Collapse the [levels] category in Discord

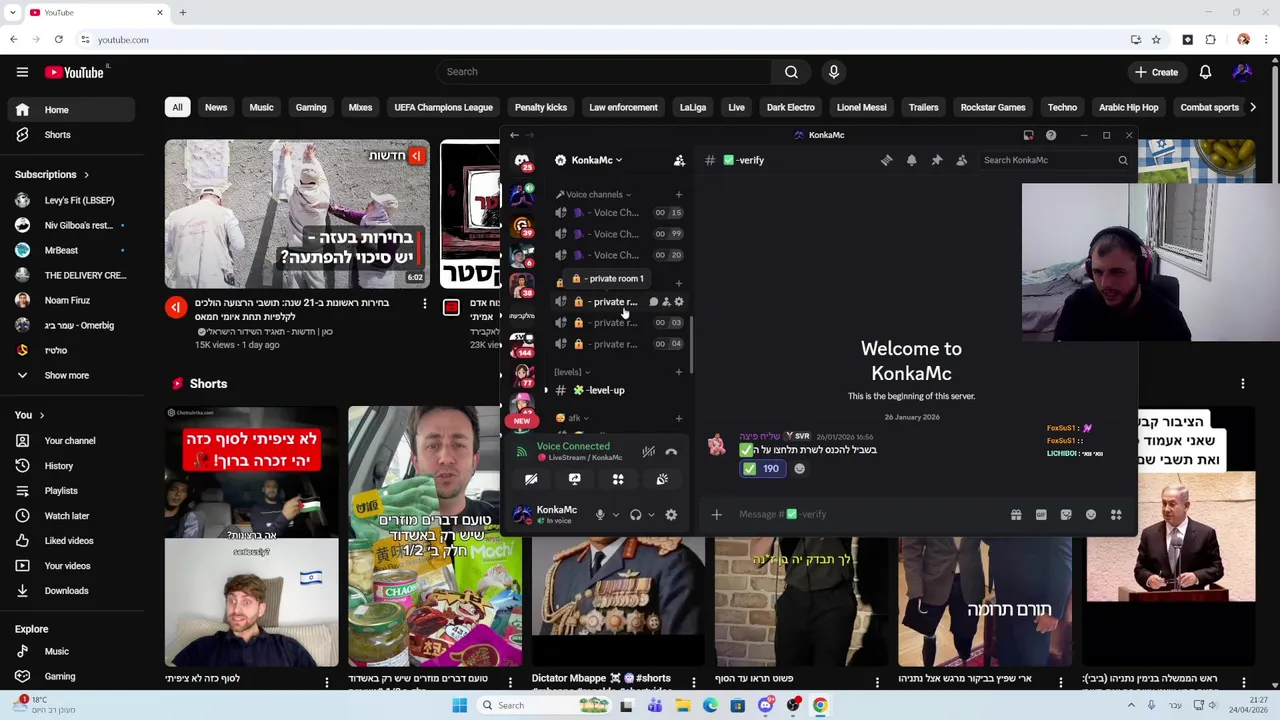(x=572, y=372)
